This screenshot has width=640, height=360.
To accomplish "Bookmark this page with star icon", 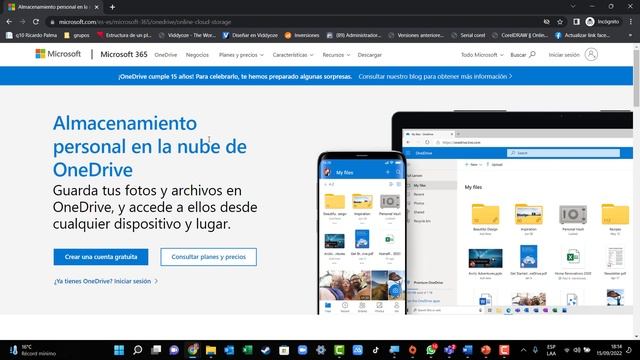I will point(560,22).
